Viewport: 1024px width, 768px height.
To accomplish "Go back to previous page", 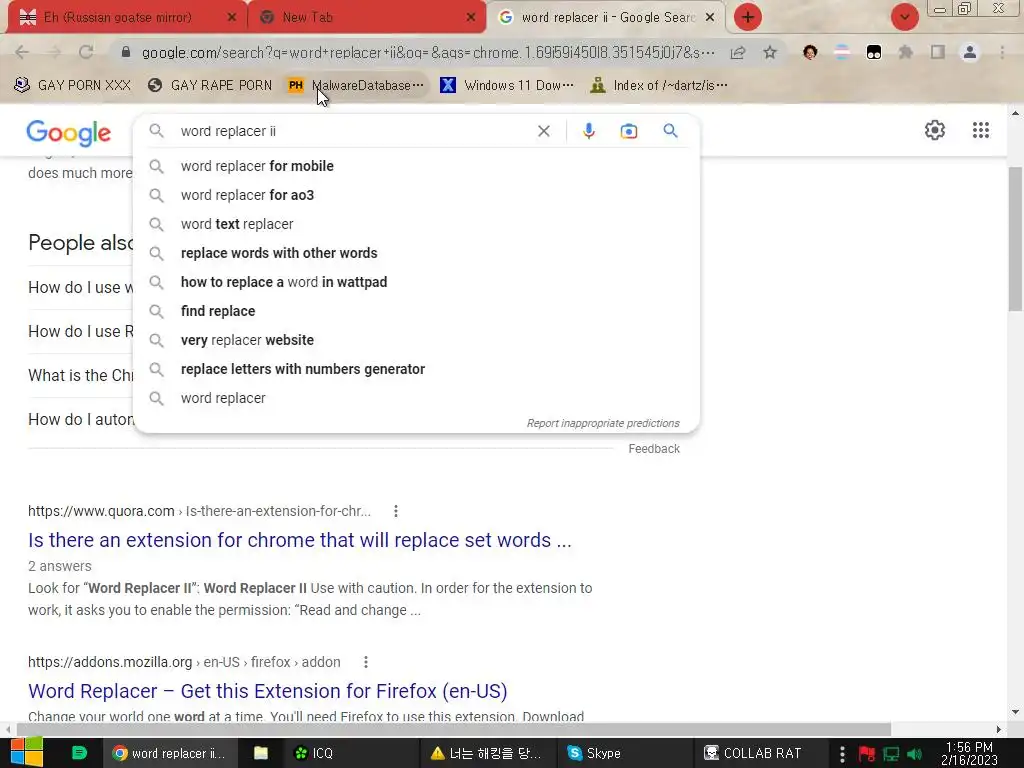I will (22, 52).
